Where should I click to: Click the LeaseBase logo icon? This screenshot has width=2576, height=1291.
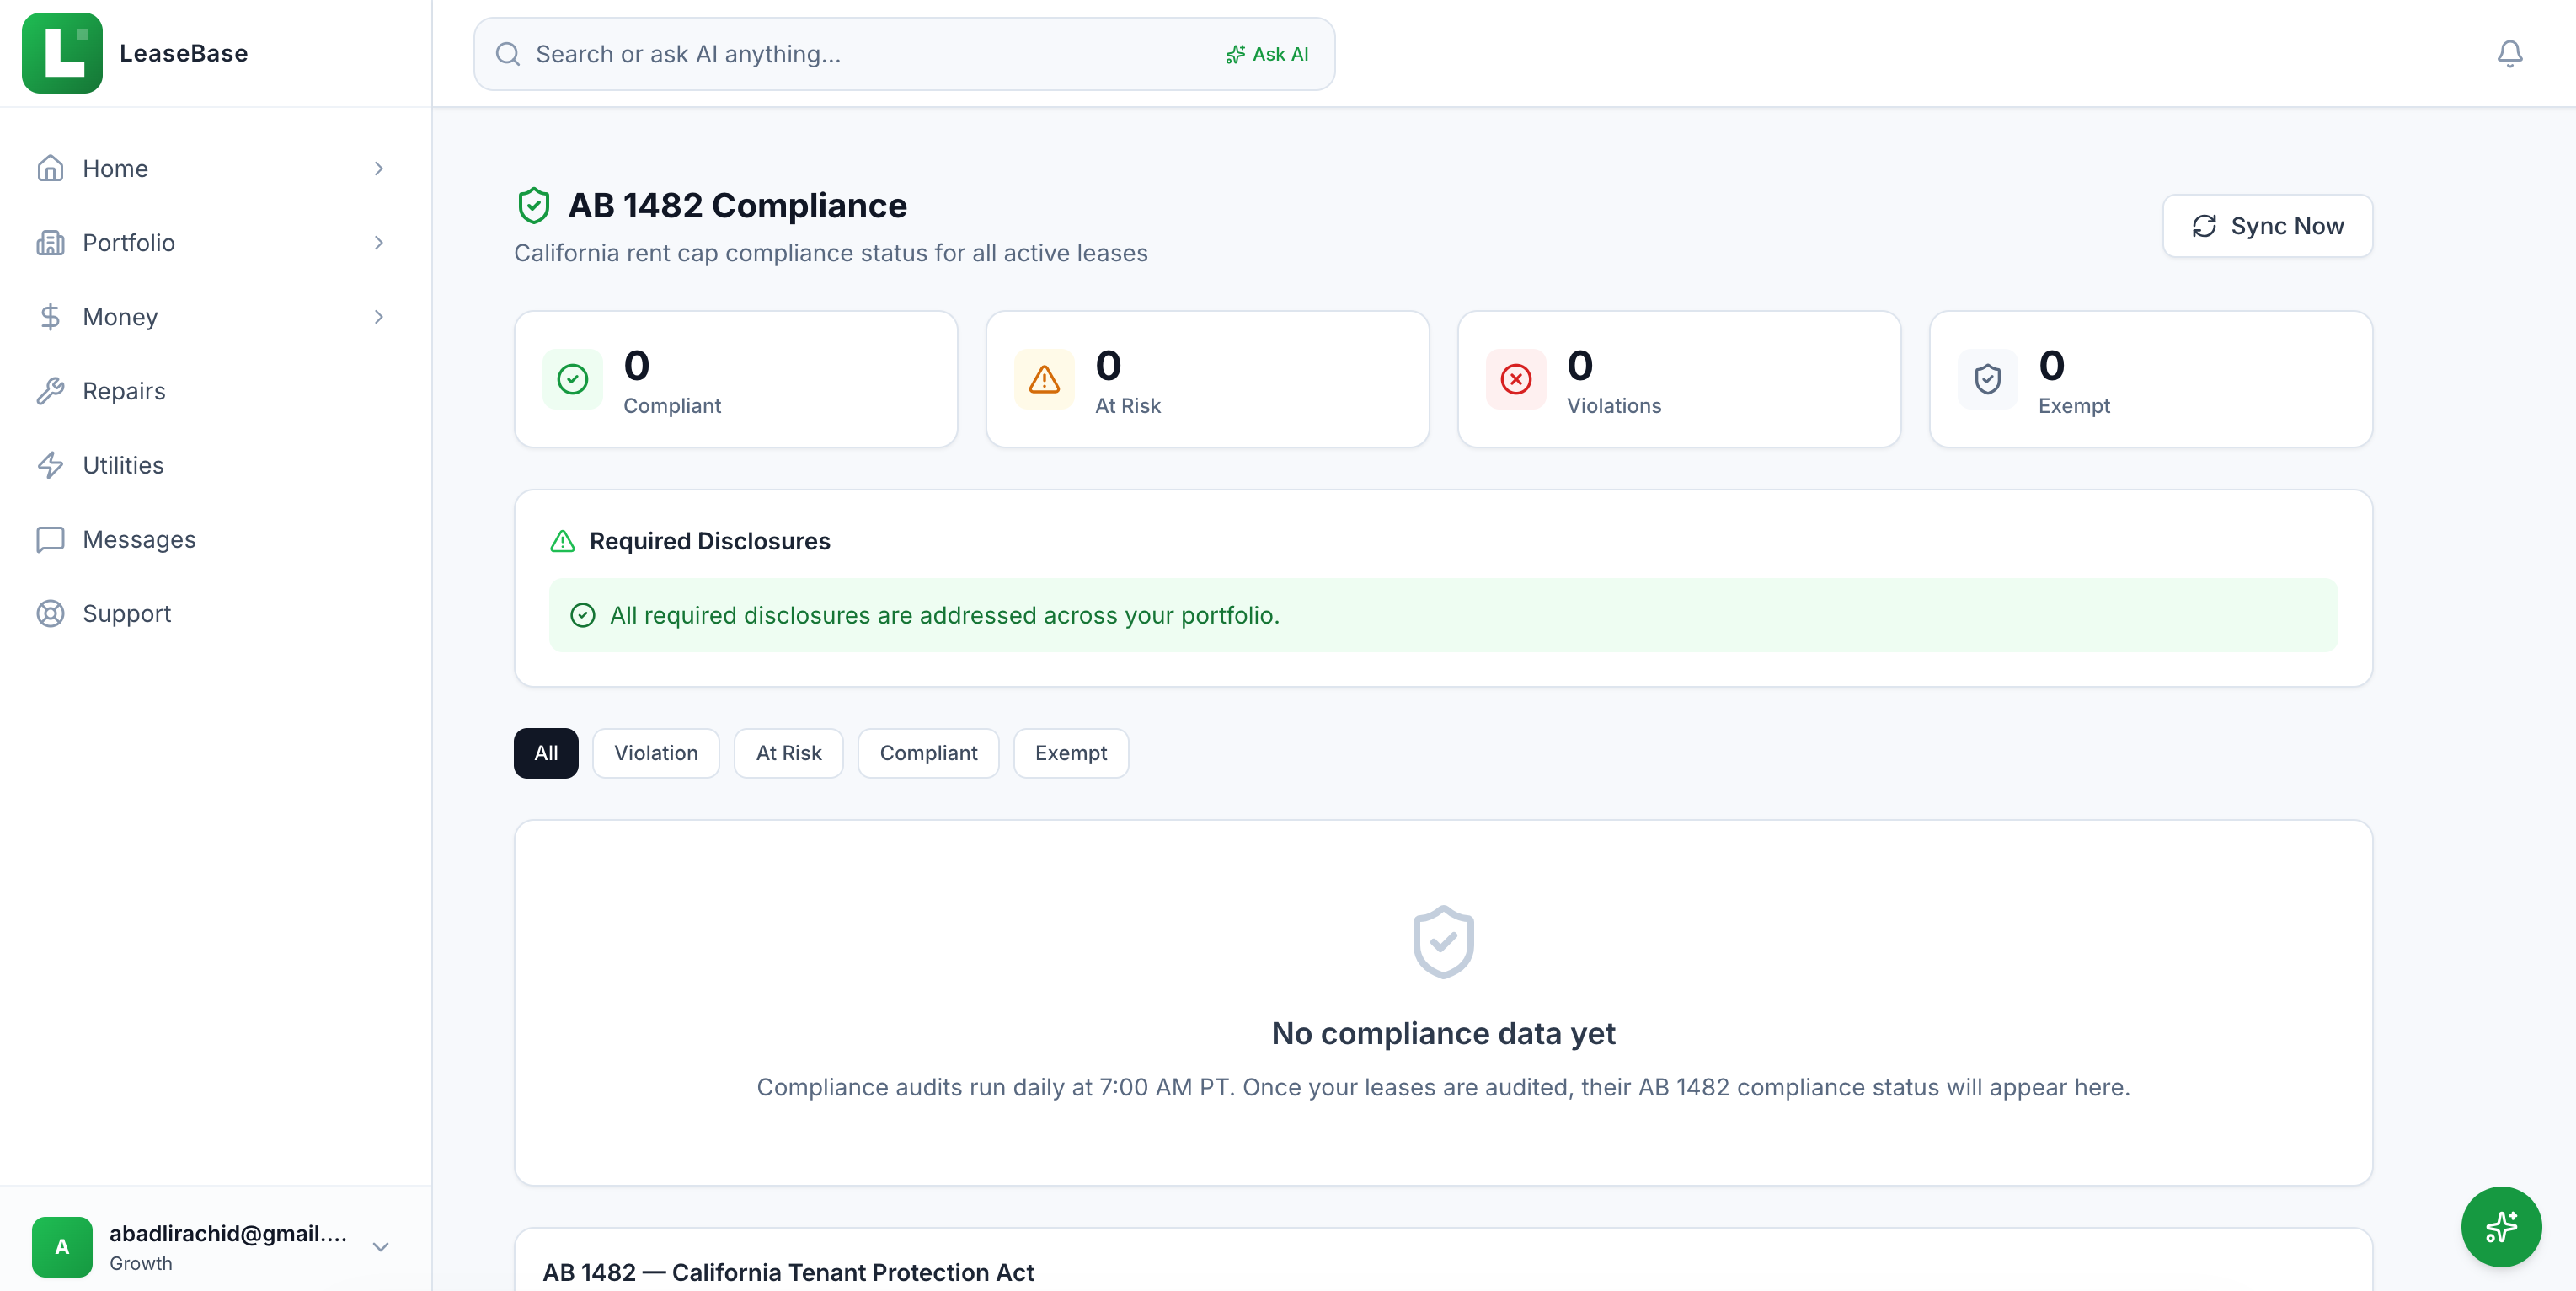pyautogui.click(x=62, y=53)
